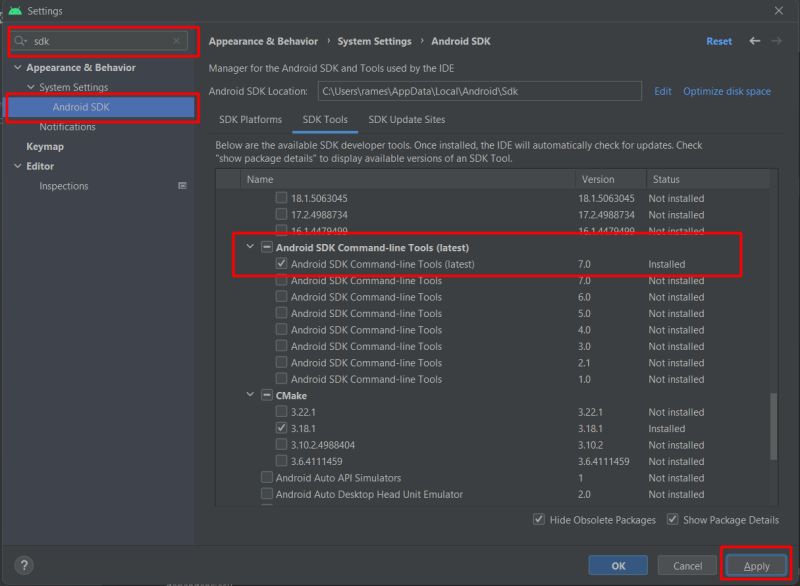The image size is (800, 586).
Task: Click the back navigation arrow near Reset
Action: tap(756, 41)
